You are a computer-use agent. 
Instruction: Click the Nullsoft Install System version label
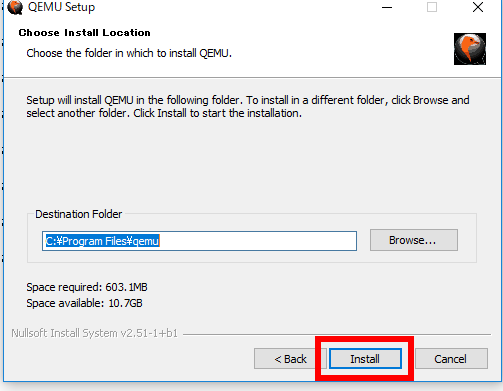tap(94, 333)
